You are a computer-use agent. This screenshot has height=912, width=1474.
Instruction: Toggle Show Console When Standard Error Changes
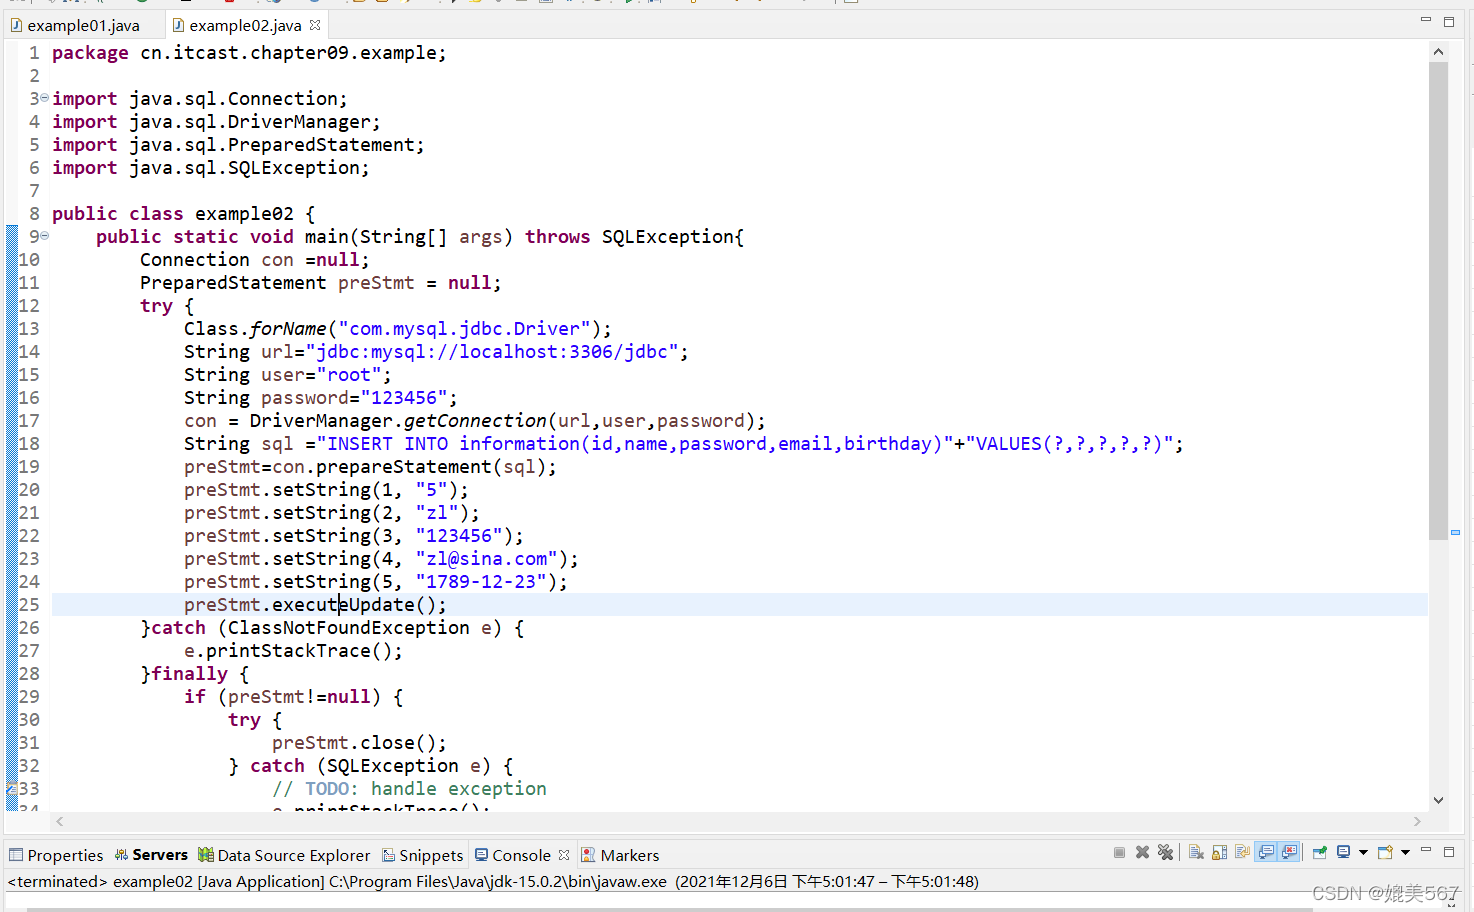pyautogui.click(x=1287, y=851)
